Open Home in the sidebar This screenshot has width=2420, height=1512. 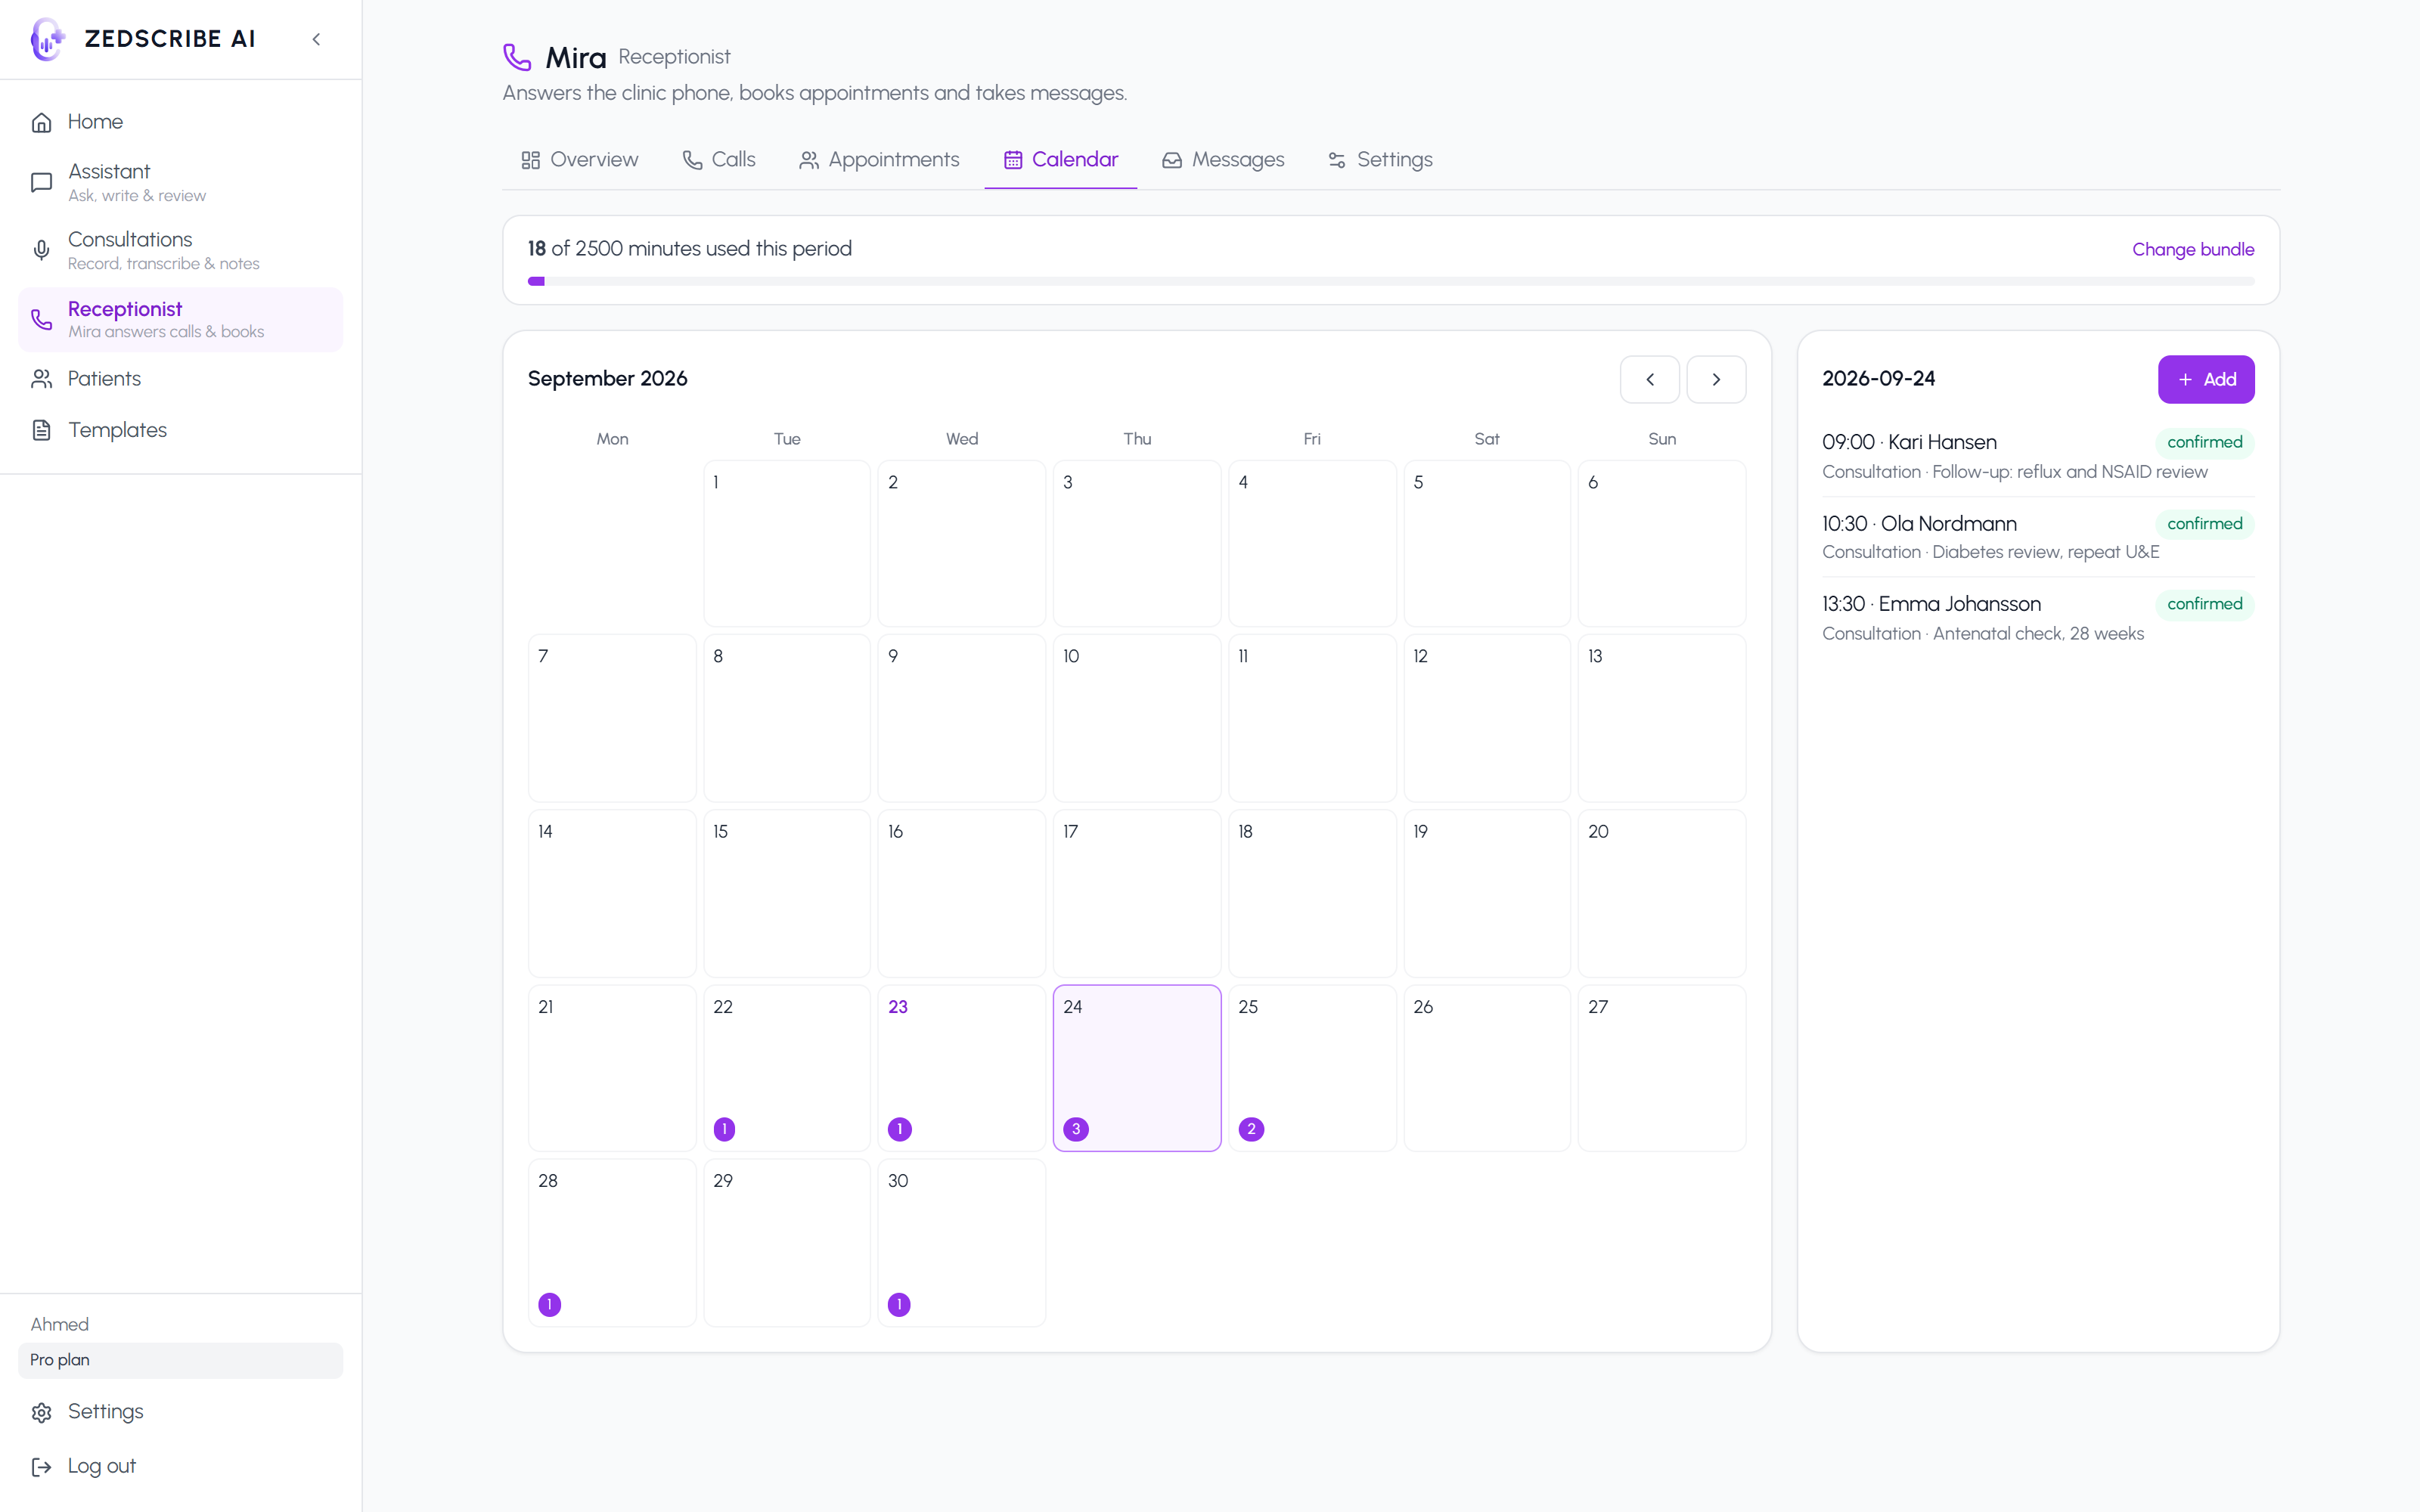tap(180, 122)
